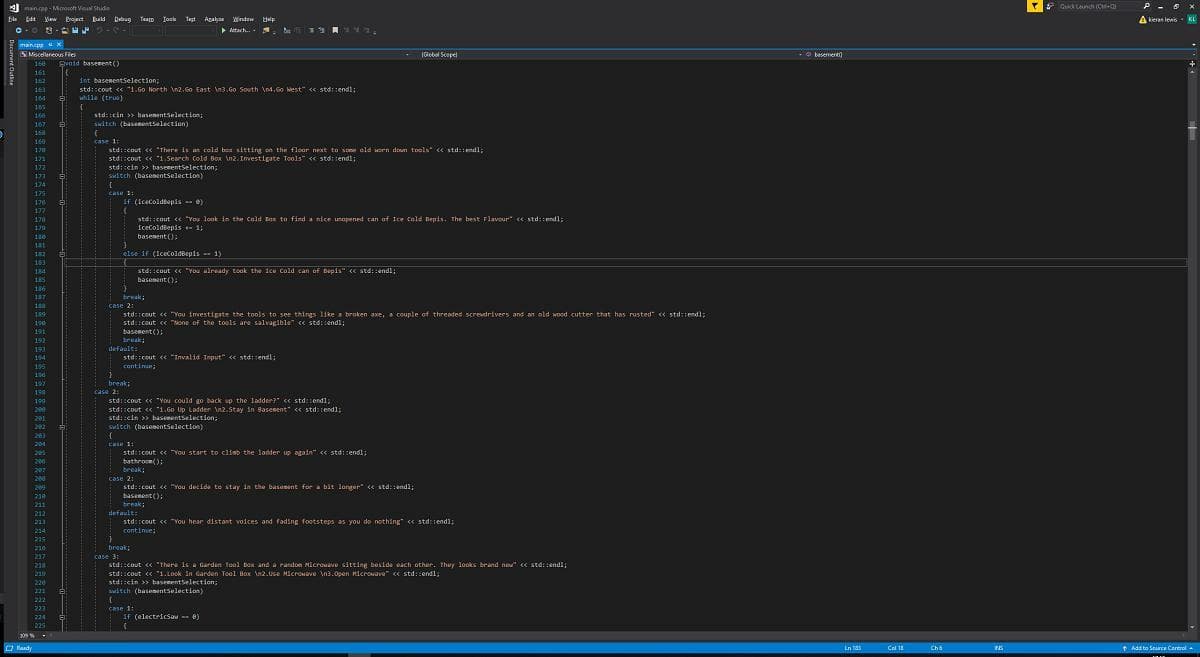
Task: Collapse the while (true) block at line 164
Action: pos(62,98)
